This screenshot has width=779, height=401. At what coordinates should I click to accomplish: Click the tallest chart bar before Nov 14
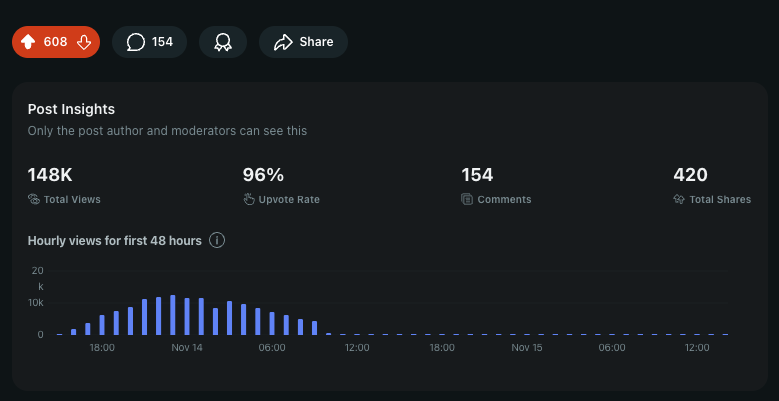click(173, 315)
